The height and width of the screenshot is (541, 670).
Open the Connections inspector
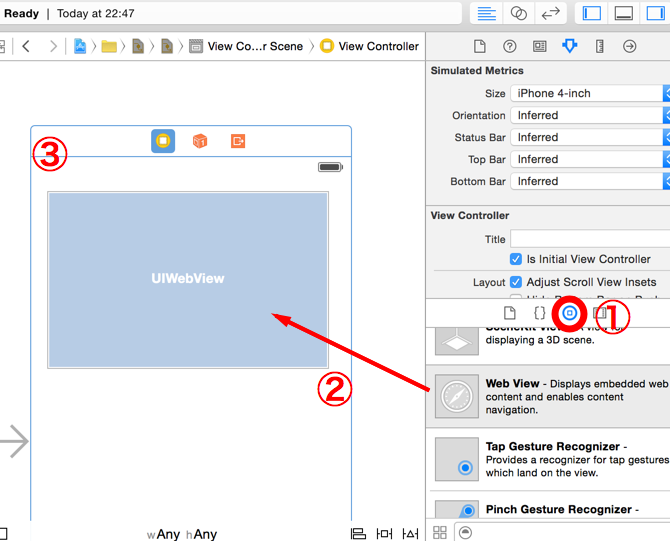pos(629,46)
